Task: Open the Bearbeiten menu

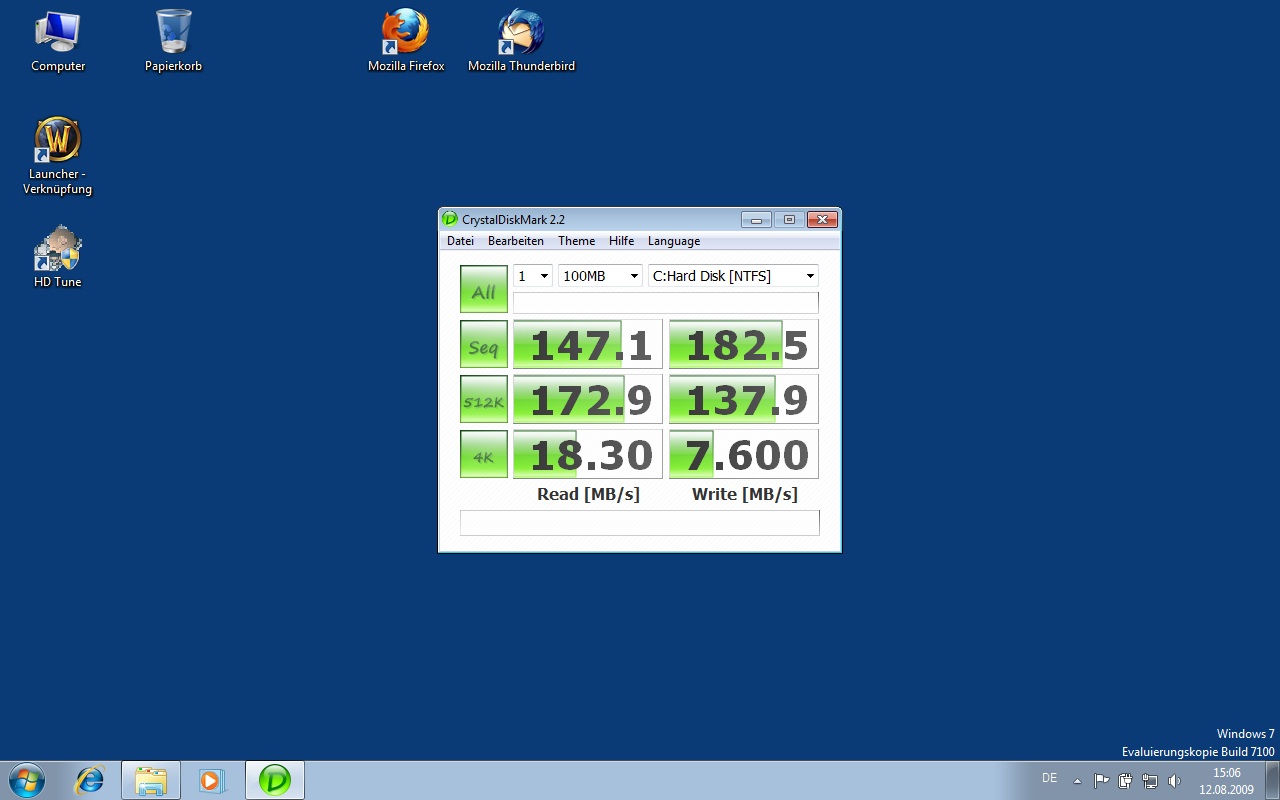Action: [x=516, y=241]
